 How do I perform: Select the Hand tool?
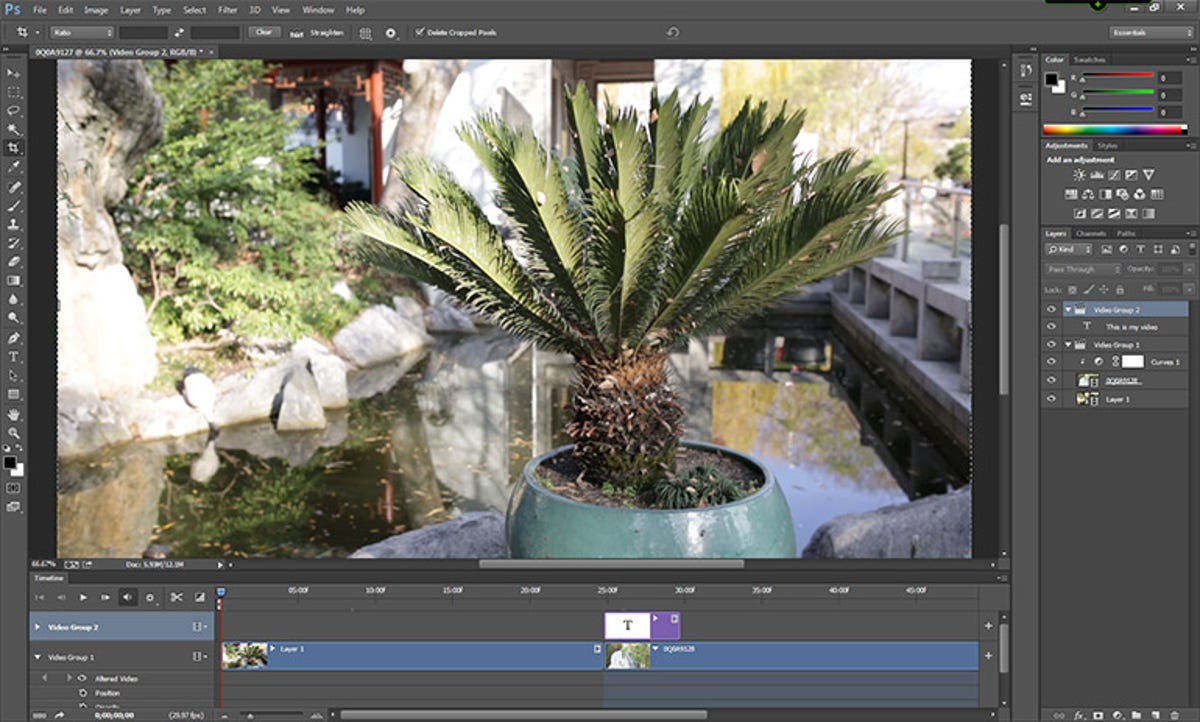(x=14, y=414)
